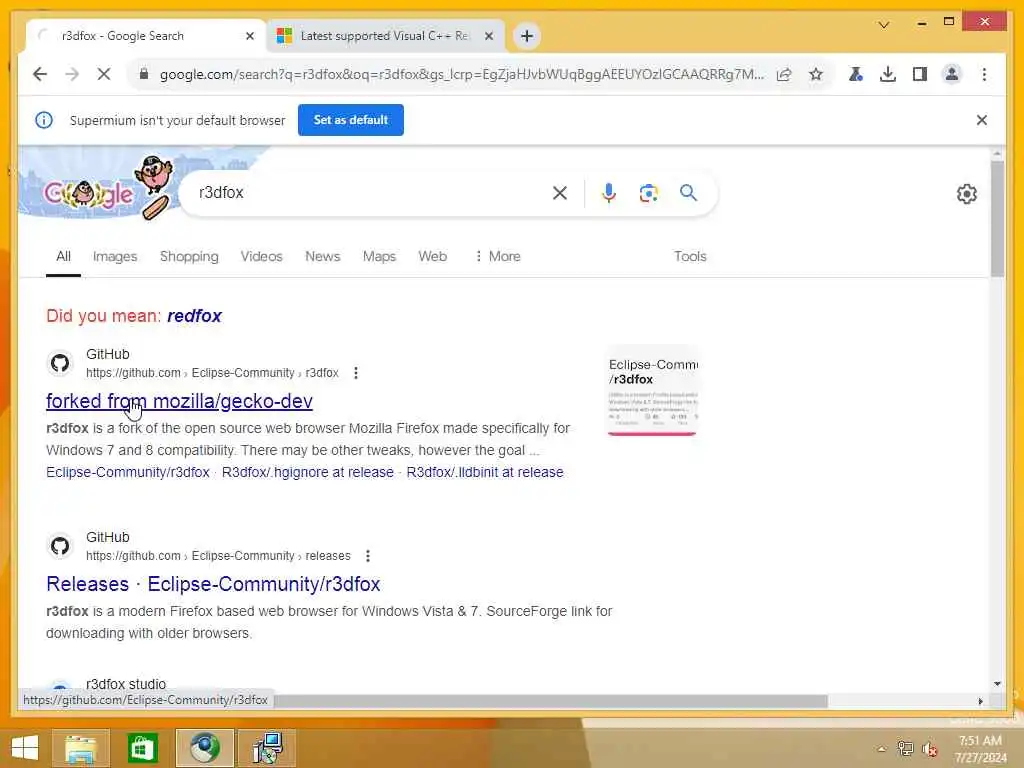Stop loading the page
The height and width of the screenshot is (768, 1024).
coord(104,74)
